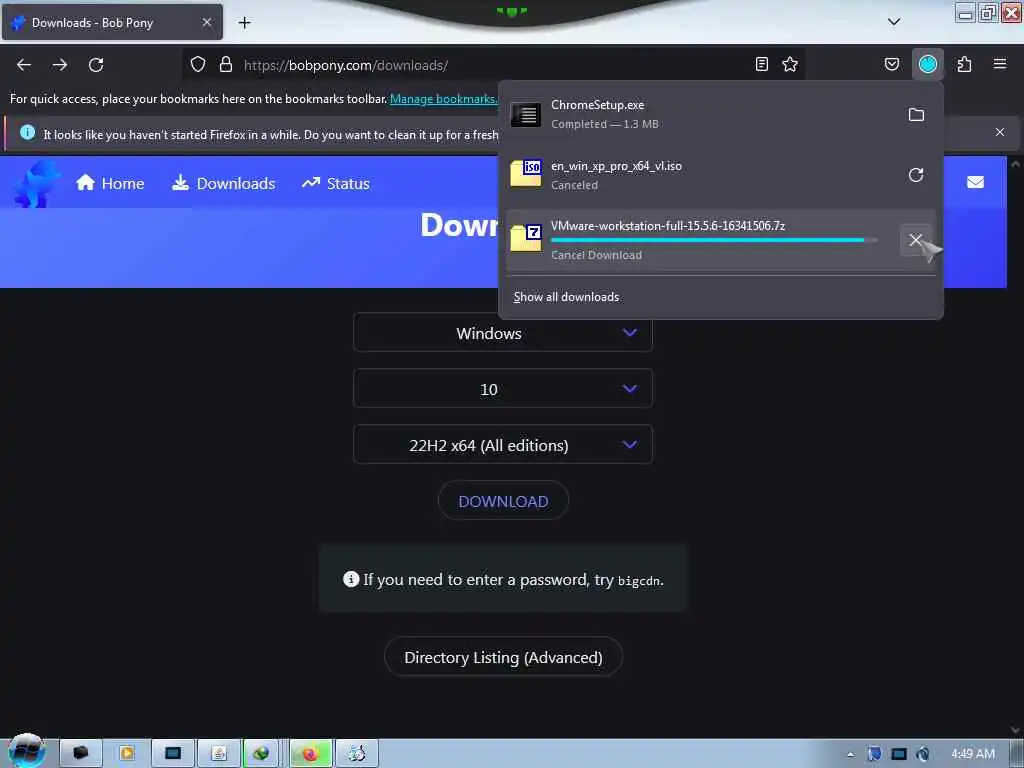Image resolution: width=1024 pixels, height=768 pixels.
Task: Open Manage bookmarks link
Action: [444, 99]
